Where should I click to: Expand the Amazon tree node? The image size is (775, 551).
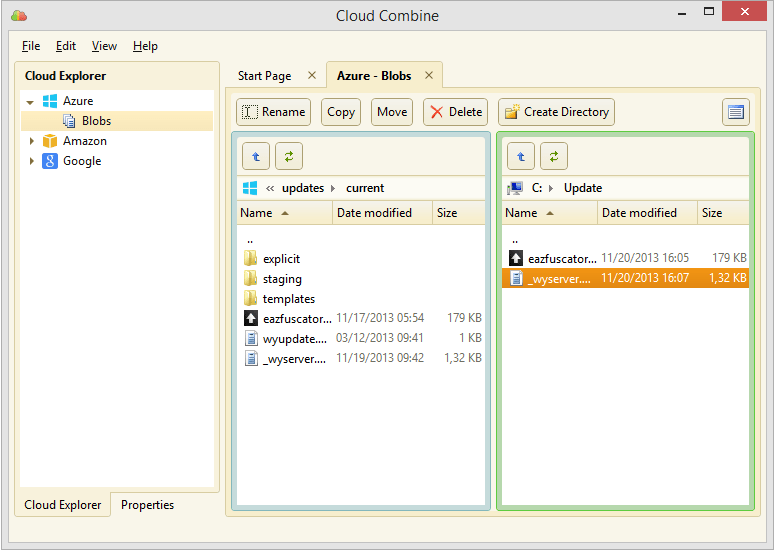tap(30, 141)
